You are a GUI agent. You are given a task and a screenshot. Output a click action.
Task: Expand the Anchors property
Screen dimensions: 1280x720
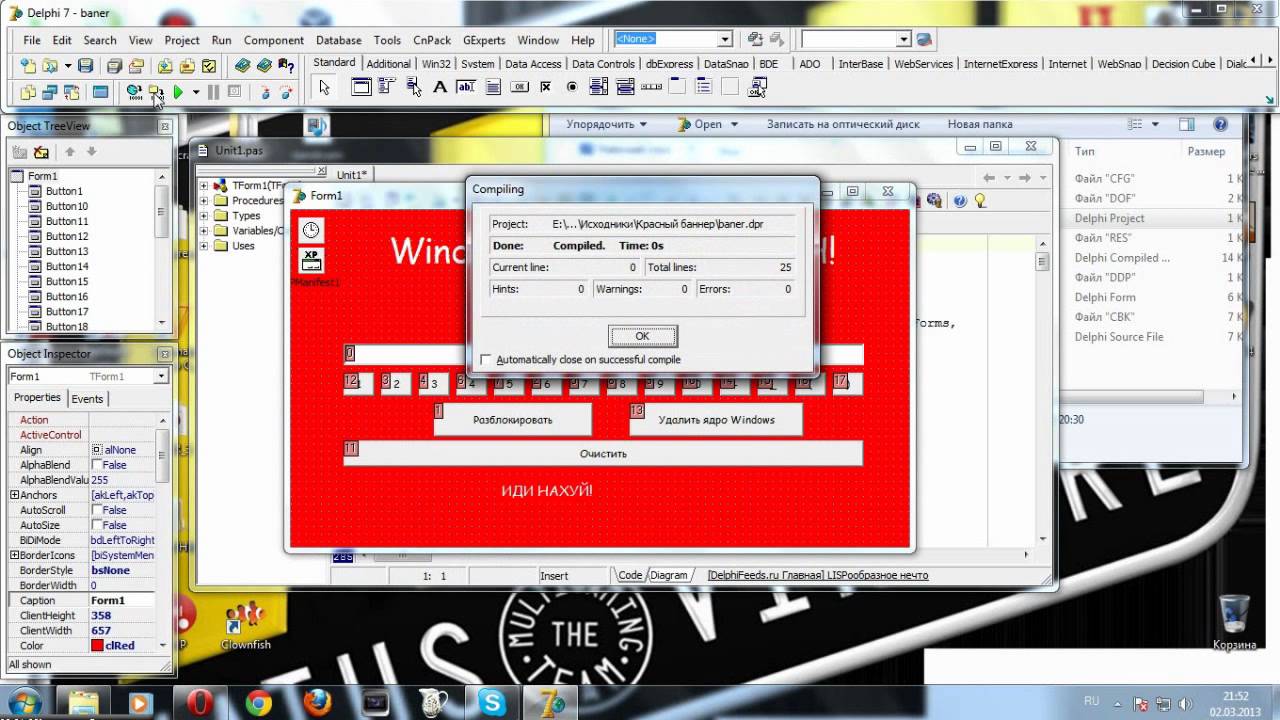coord(14,495)
